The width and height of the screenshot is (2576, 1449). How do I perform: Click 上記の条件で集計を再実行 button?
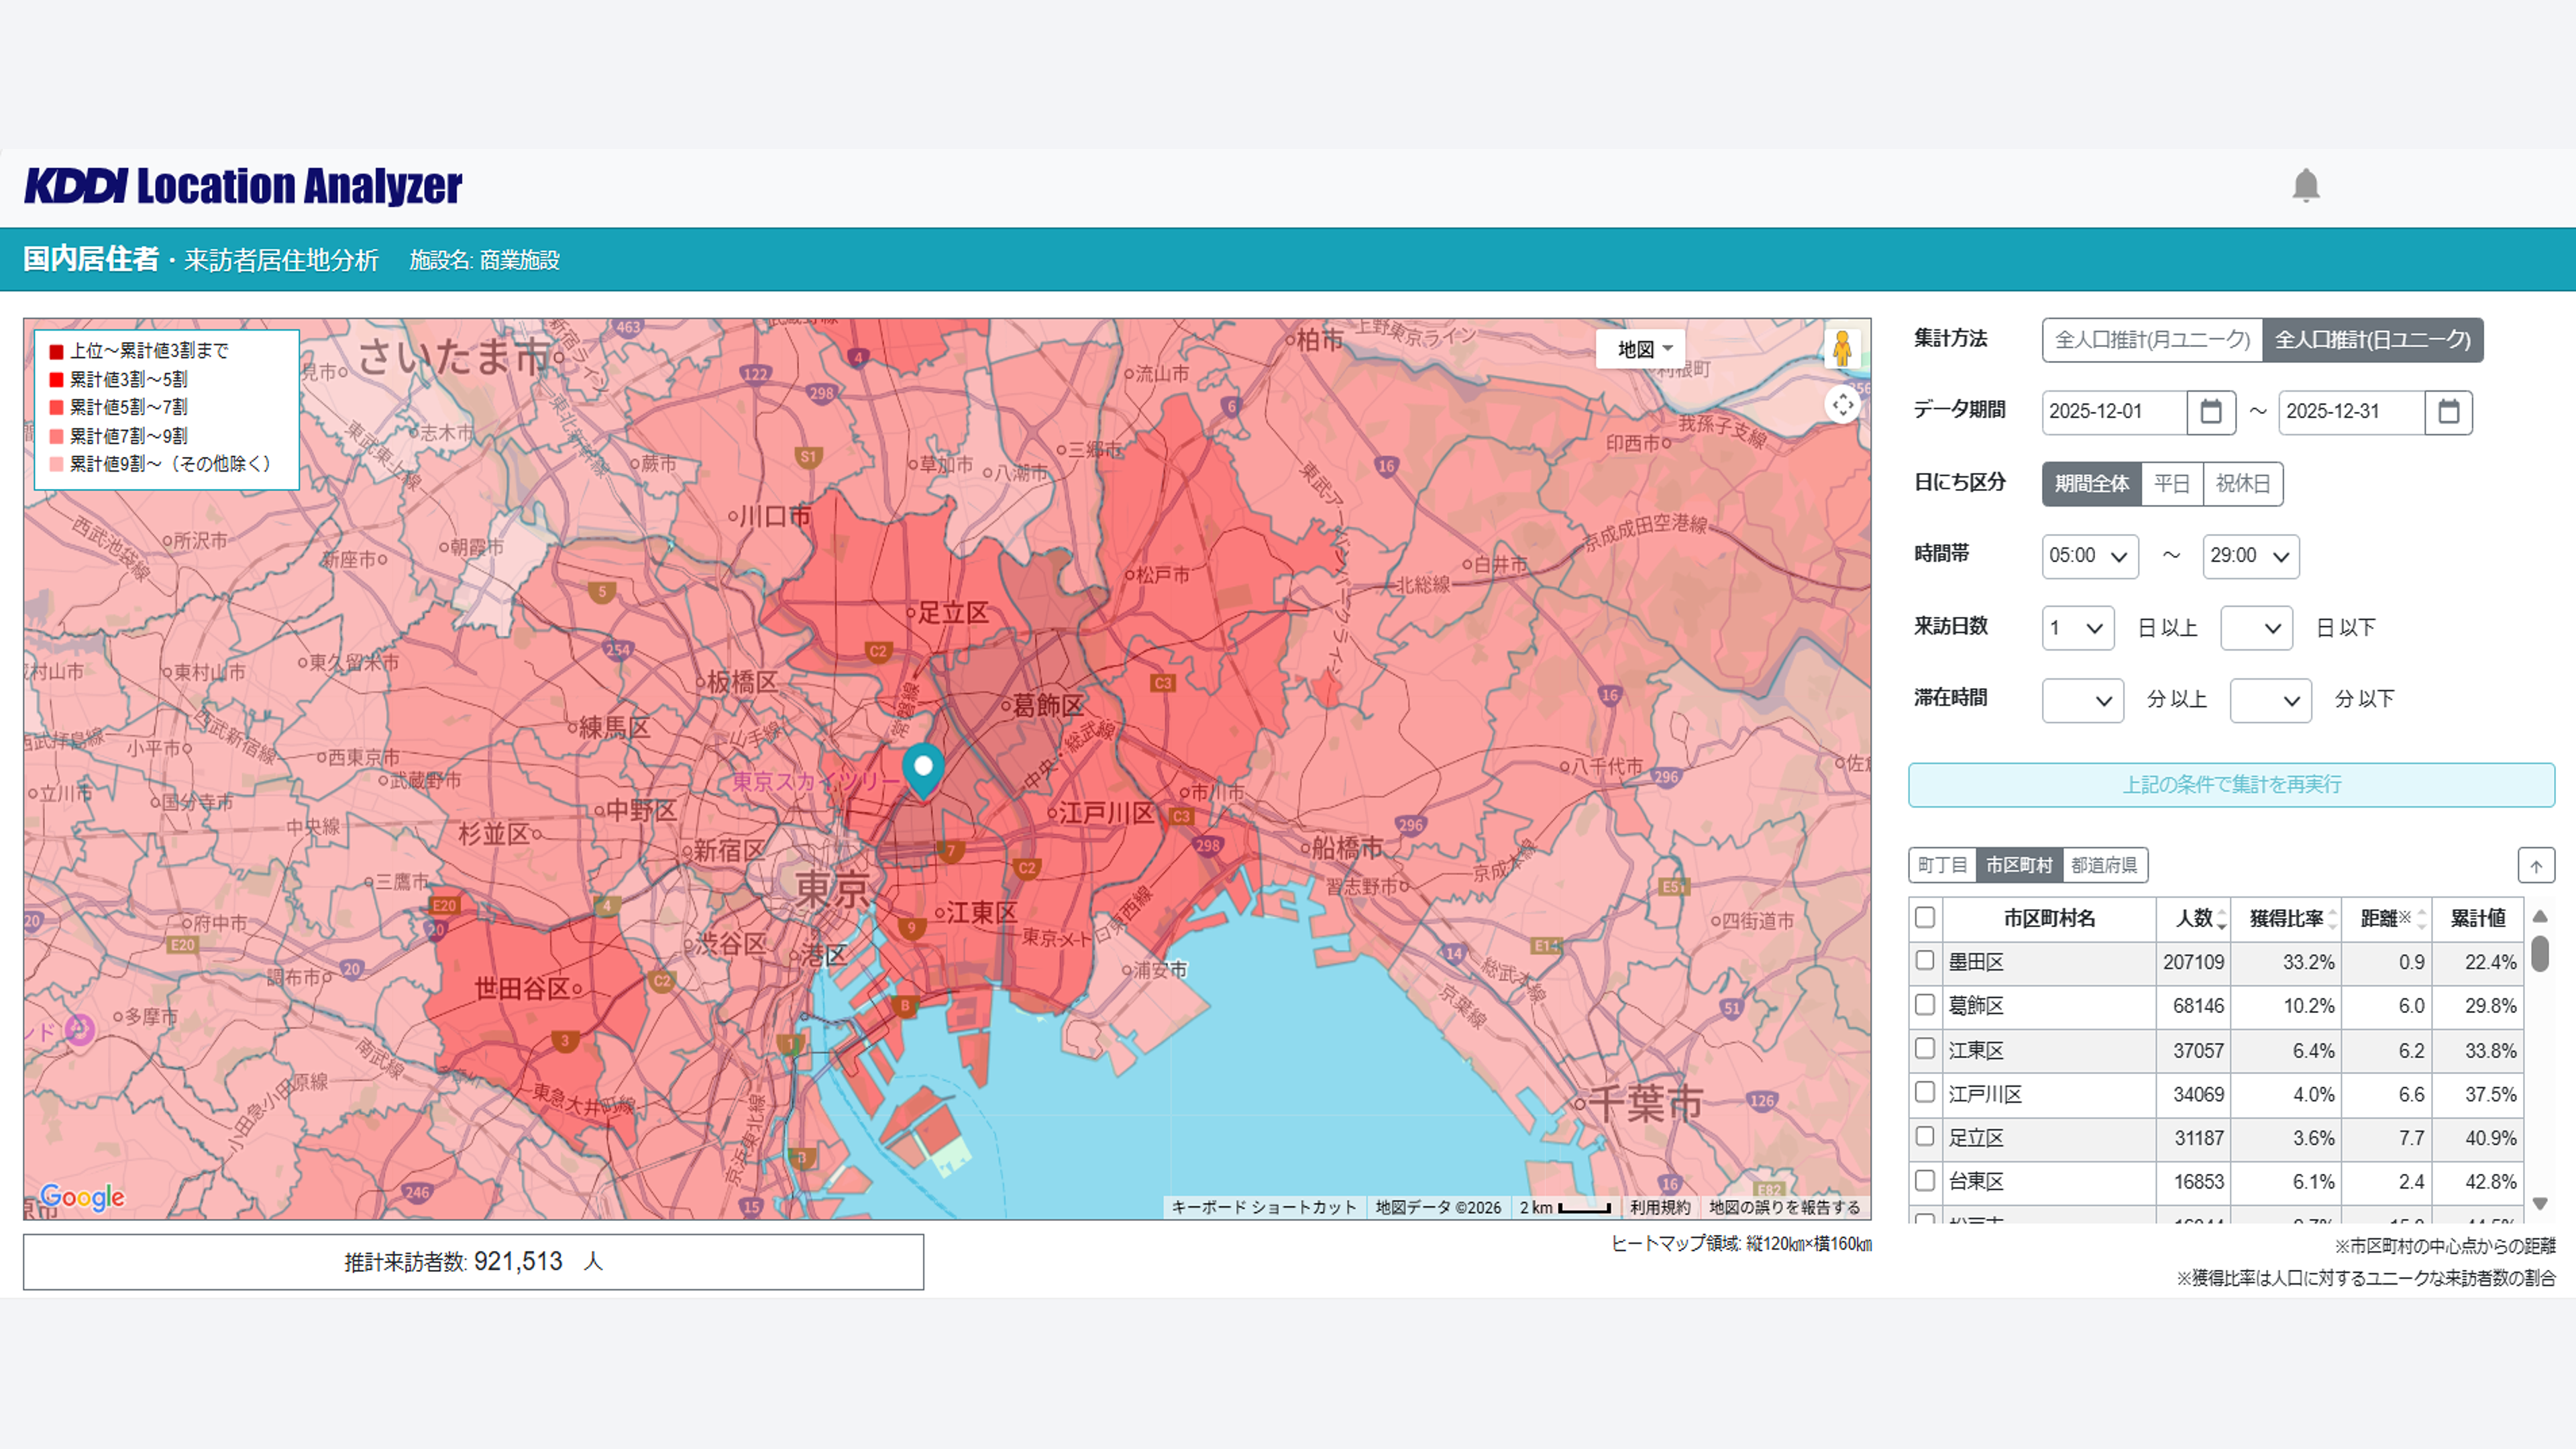click(2231, 785)
